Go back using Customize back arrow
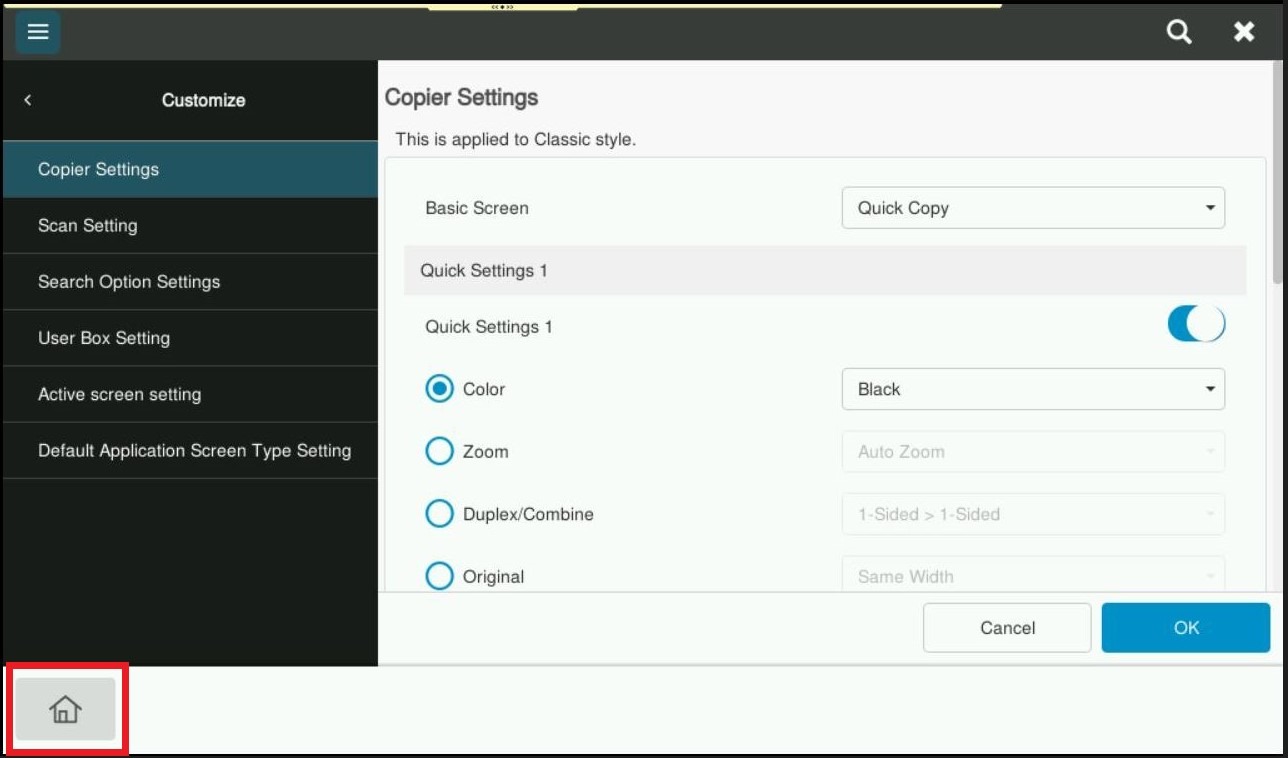 coord(28,100)
